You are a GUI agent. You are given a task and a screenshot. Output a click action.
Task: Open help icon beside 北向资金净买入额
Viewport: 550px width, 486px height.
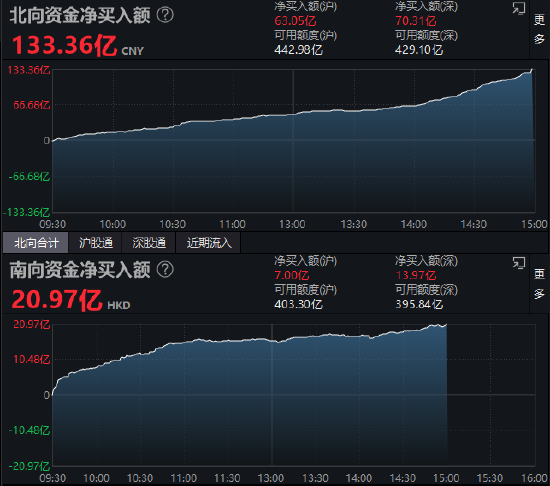point(165,15)
